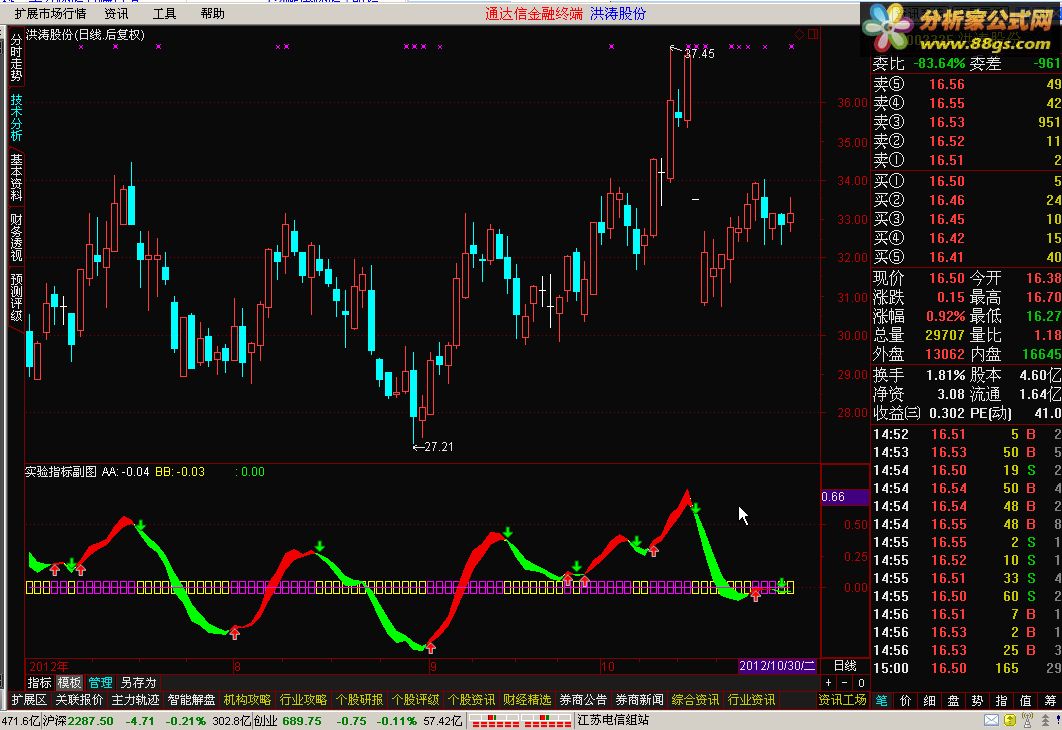The height and width of the screenshot is (730, 1062).
Task: Click the 洪涛股份(日线.后复权) chart title
Action: click(x=85, y=35)
